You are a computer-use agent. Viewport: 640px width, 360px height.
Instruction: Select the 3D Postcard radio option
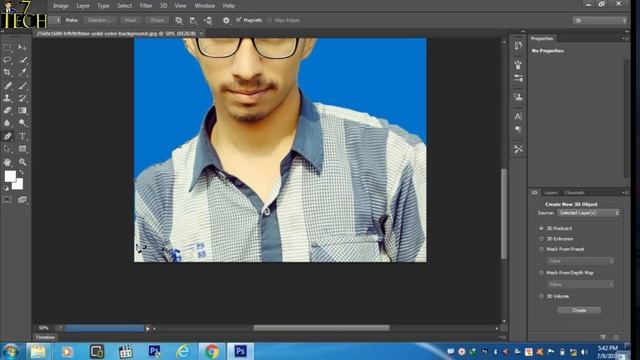(542, 228)
